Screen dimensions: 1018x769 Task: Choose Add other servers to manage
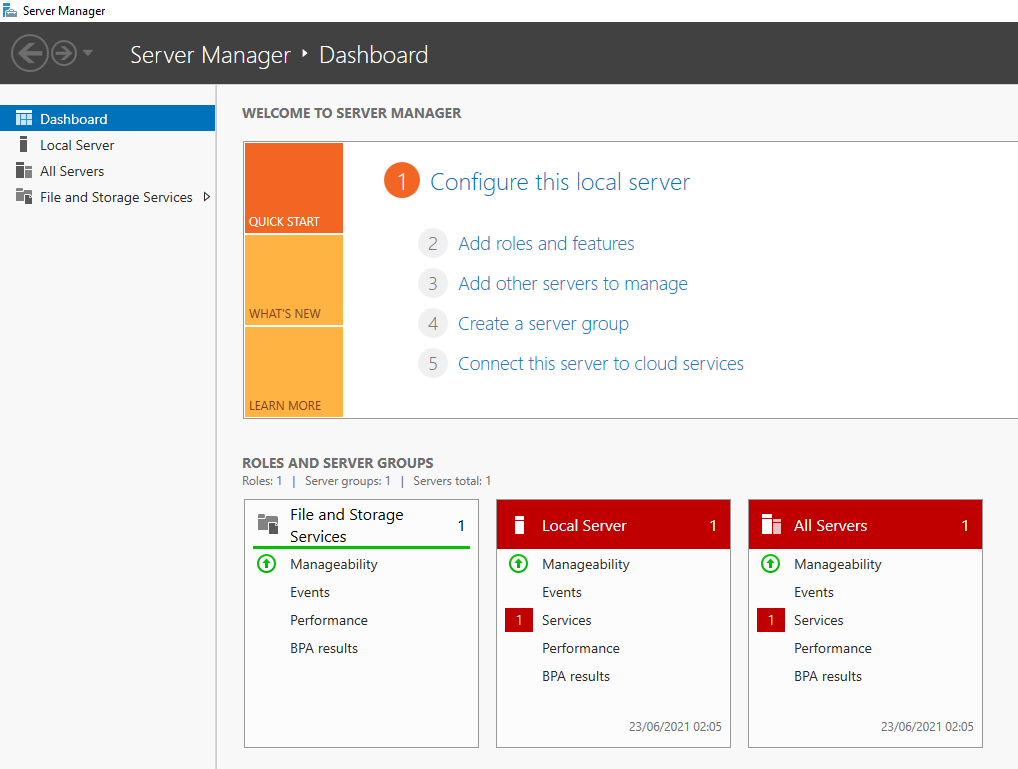pos(572,284)
